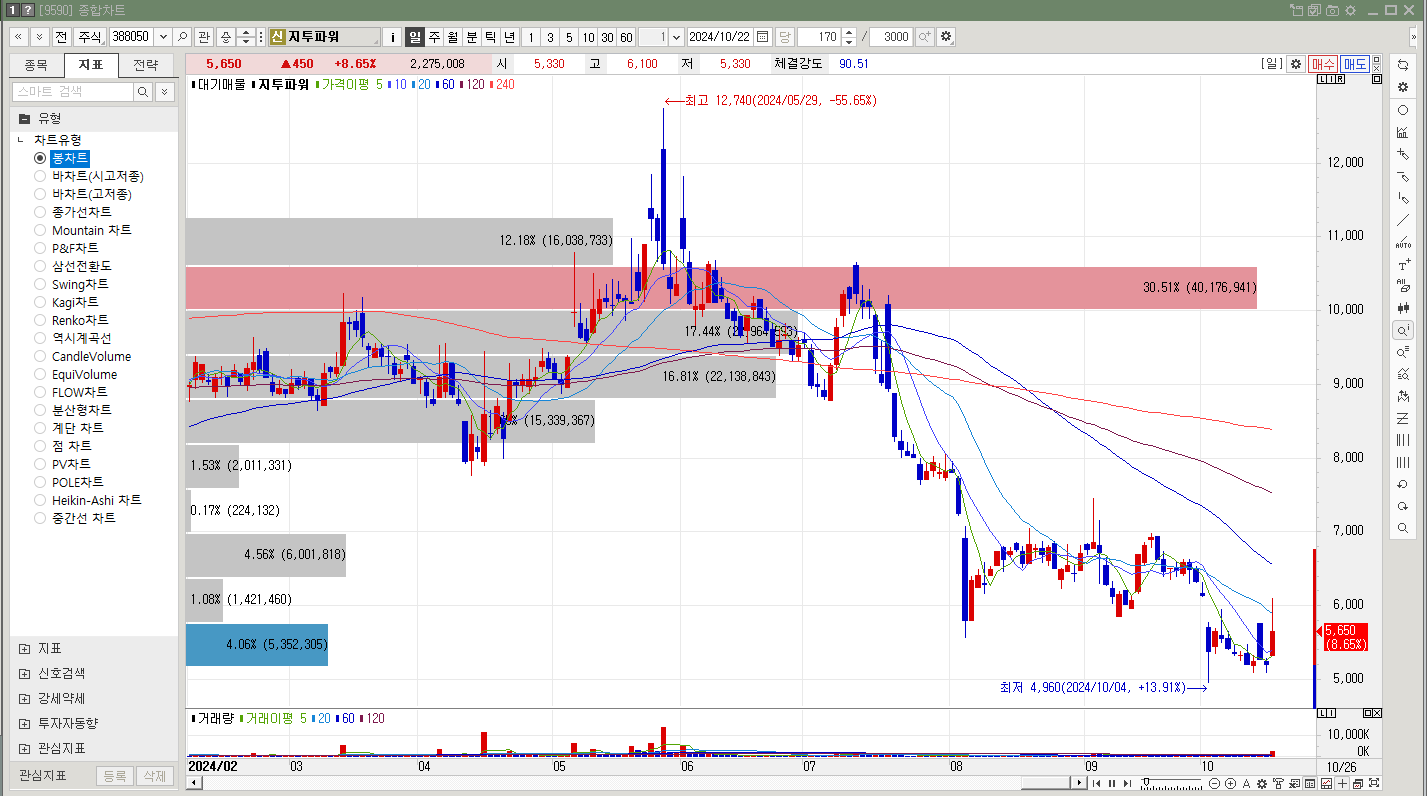Click the 등록 button
Viewport: 1427px width, 796px height.
pos(115,776)
